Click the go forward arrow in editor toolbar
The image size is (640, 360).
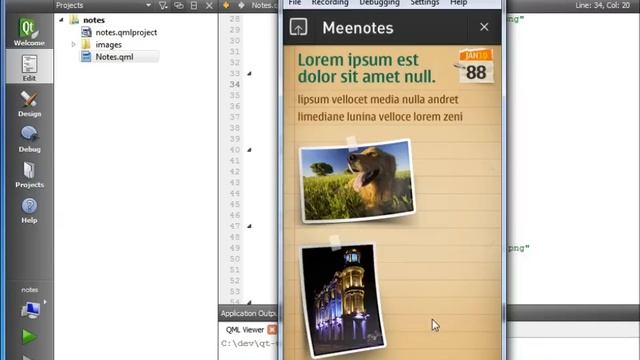point(241,5)
